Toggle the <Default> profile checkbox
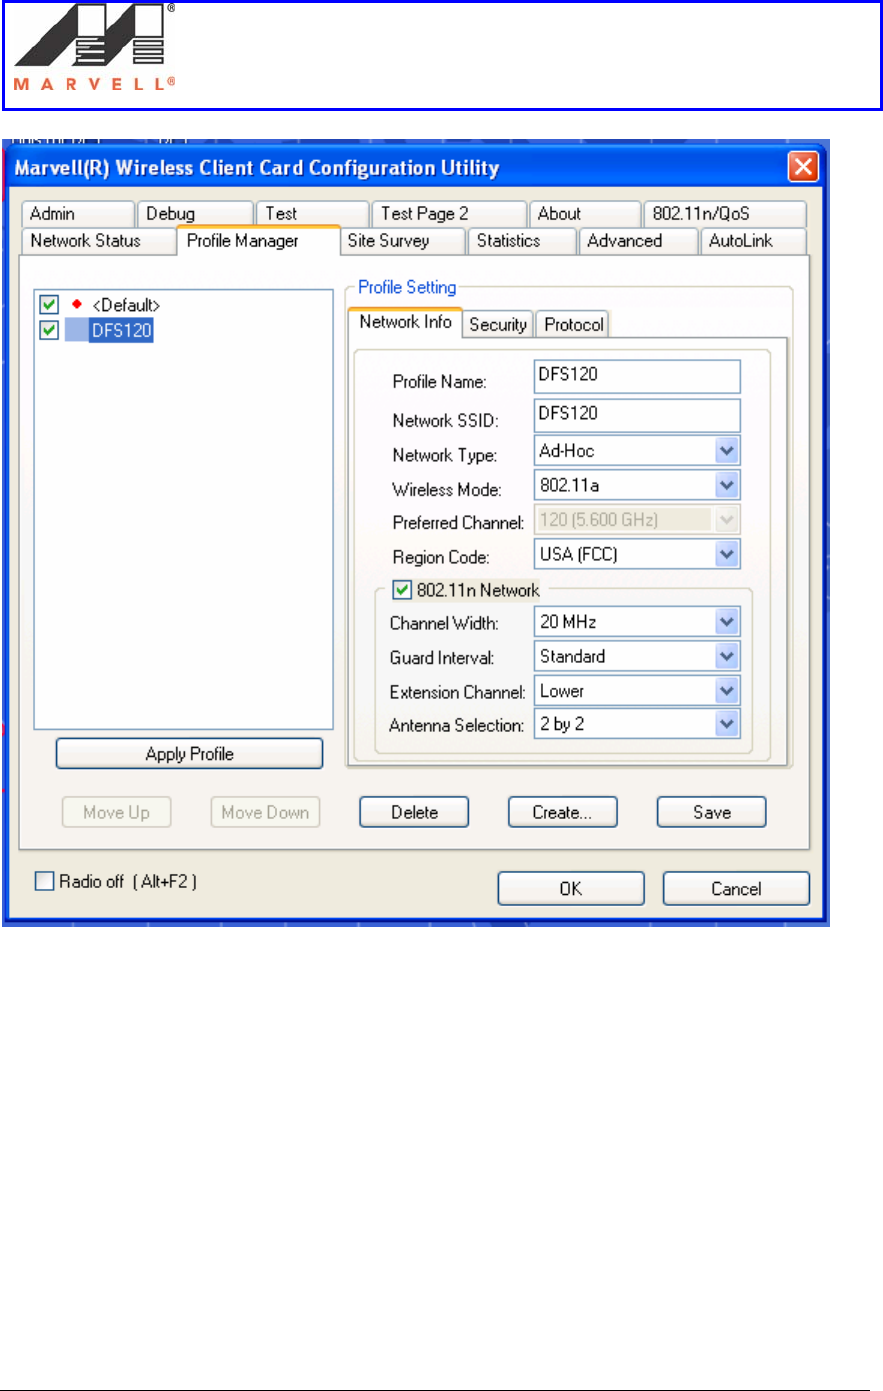This screenshot has height=1391, width=883. pyautogui.click(x=49, y=304)
